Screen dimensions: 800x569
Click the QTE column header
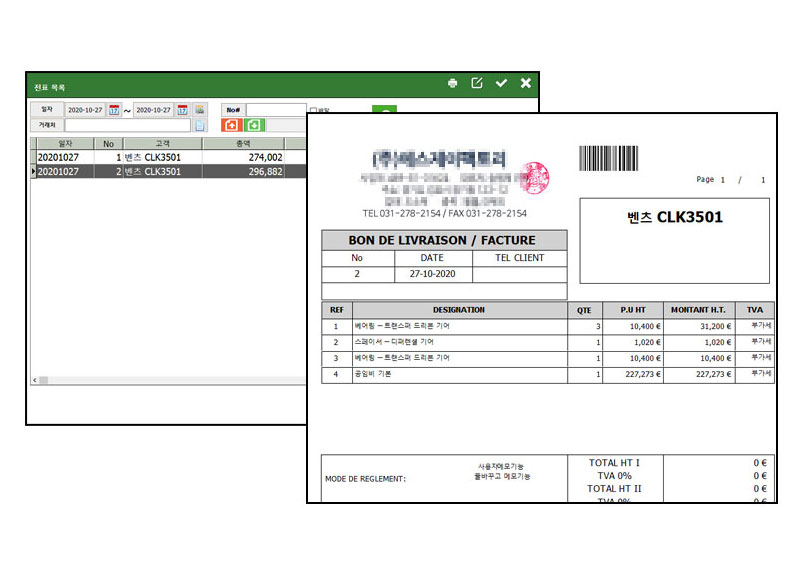[x=584, y=310]
